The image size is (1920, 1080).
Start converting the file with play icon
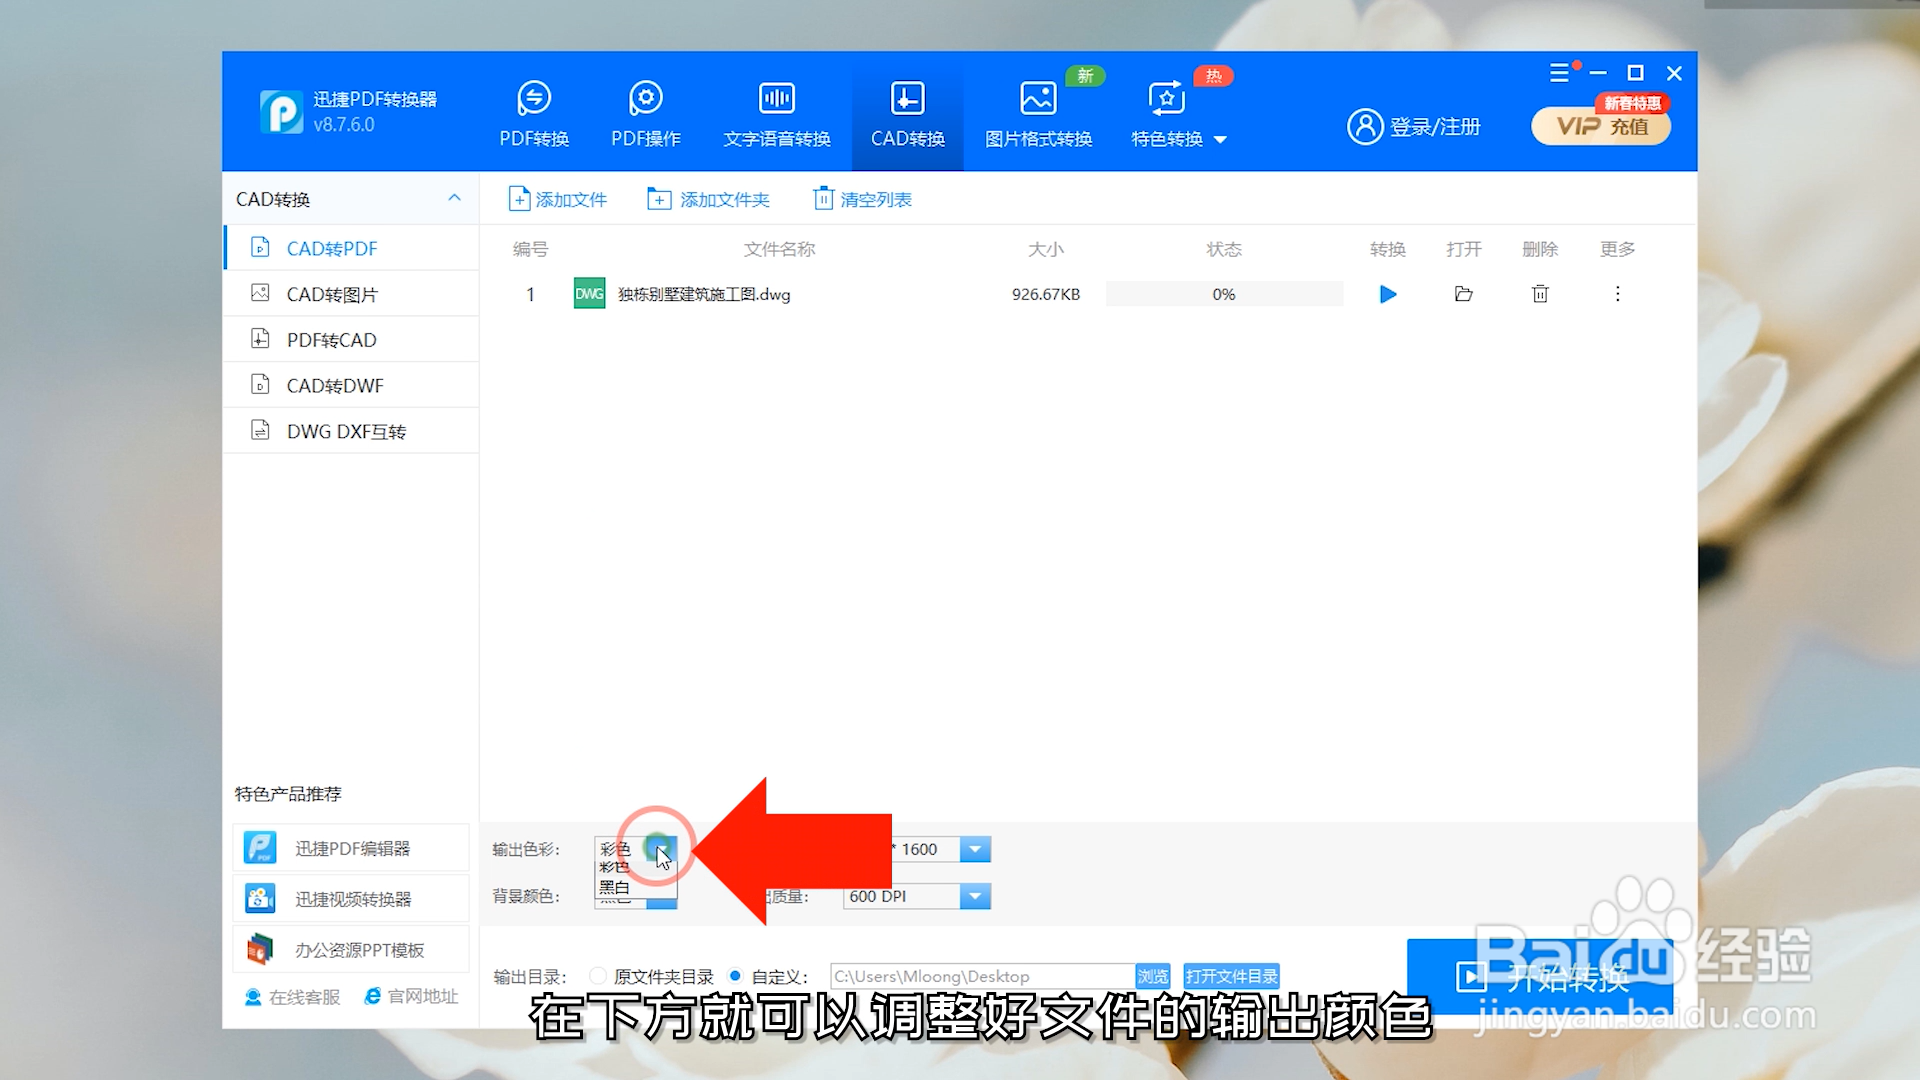tap(1388, 294)
